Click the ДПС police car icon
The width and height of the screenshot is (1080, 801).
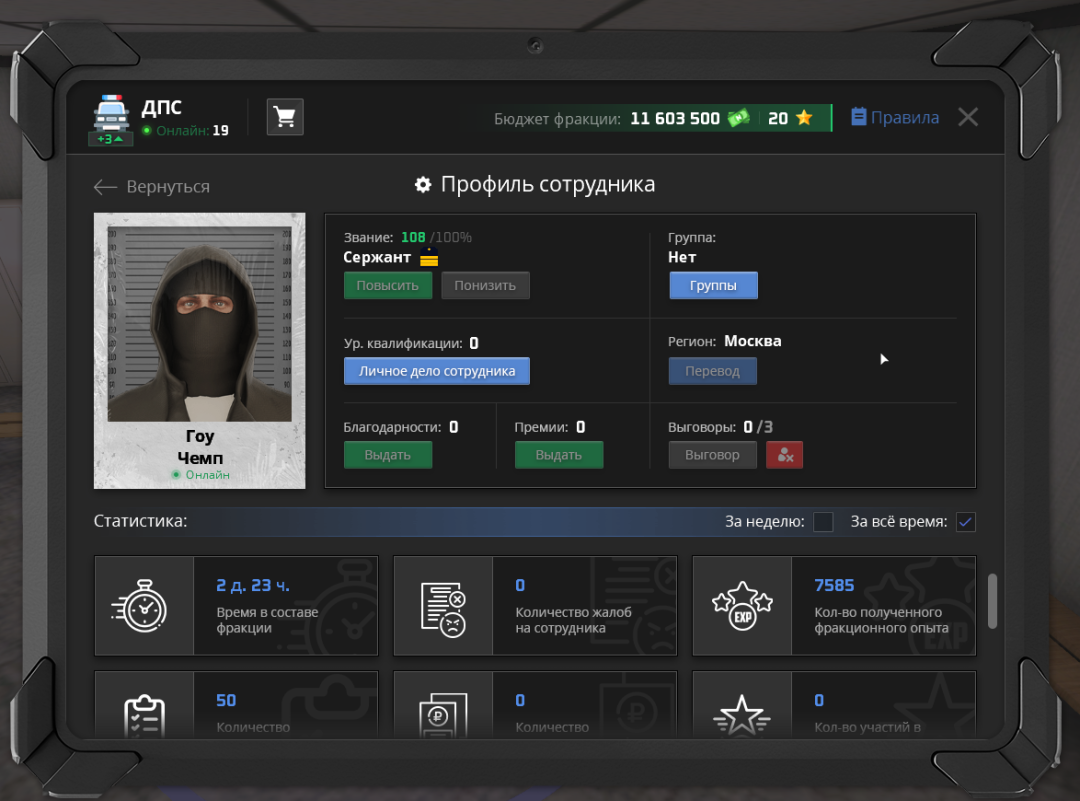point(111,113)
